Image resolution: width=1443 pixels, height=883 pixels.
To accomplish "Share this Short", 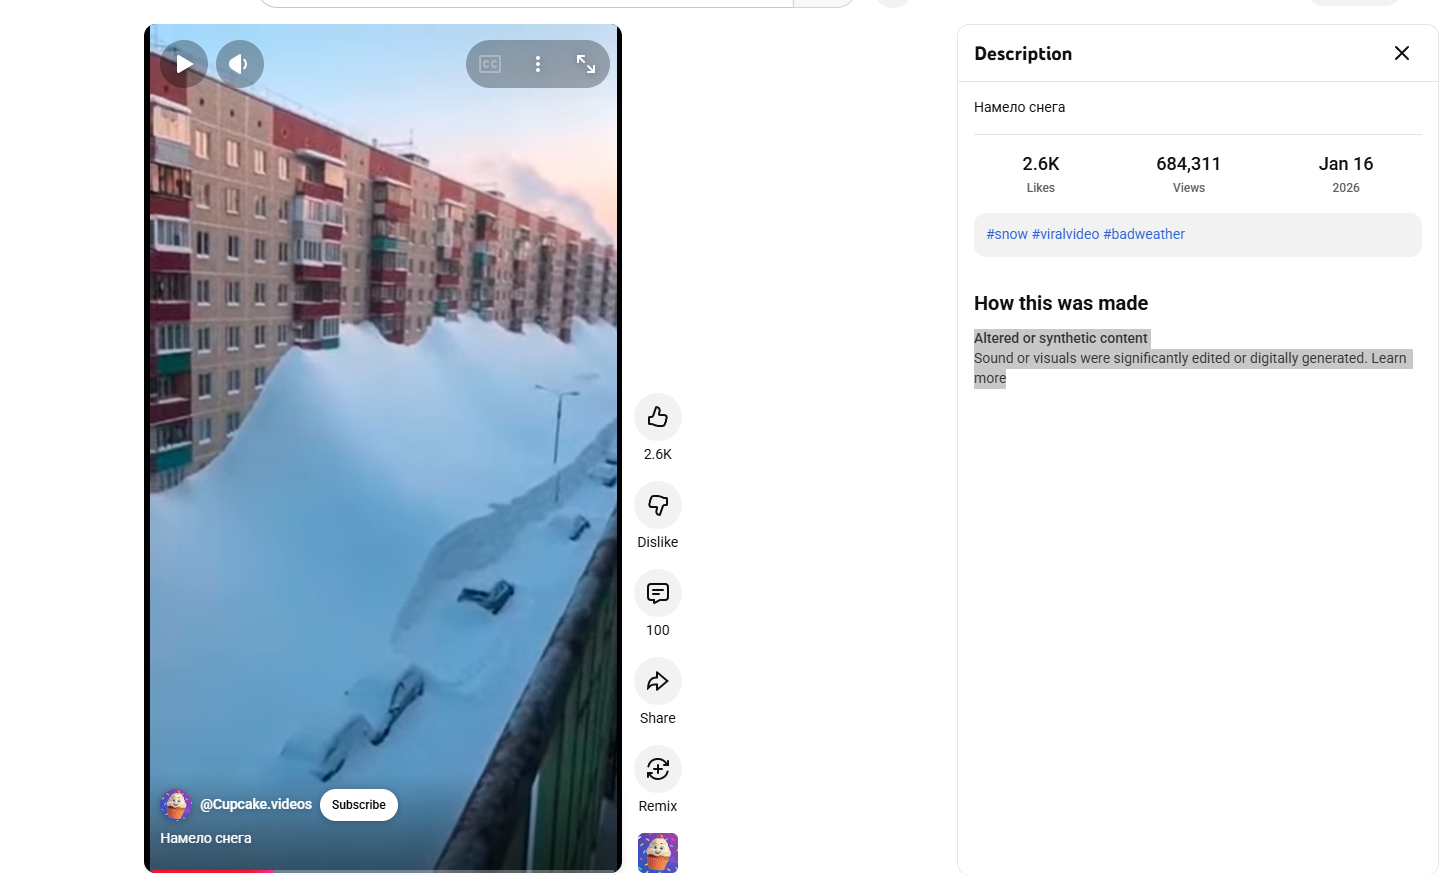I will (x=657, y=681).
